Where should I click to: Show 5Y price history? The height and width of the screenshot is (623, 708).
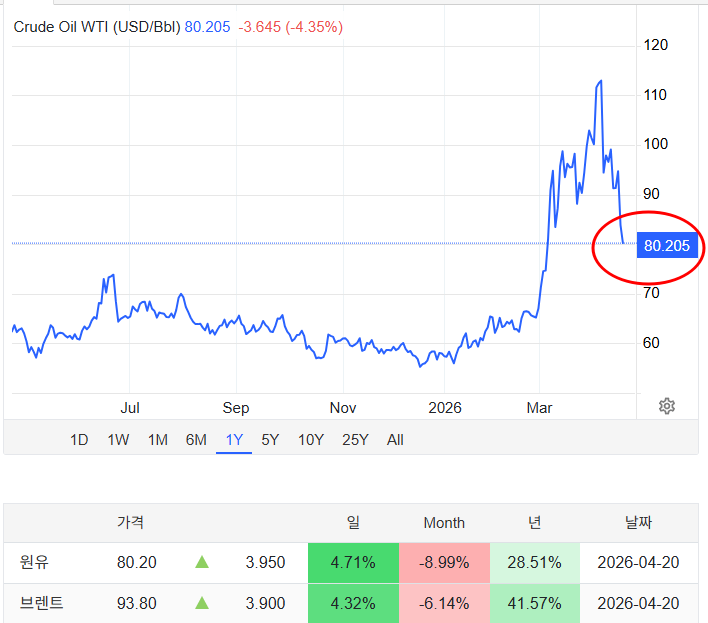270,440
